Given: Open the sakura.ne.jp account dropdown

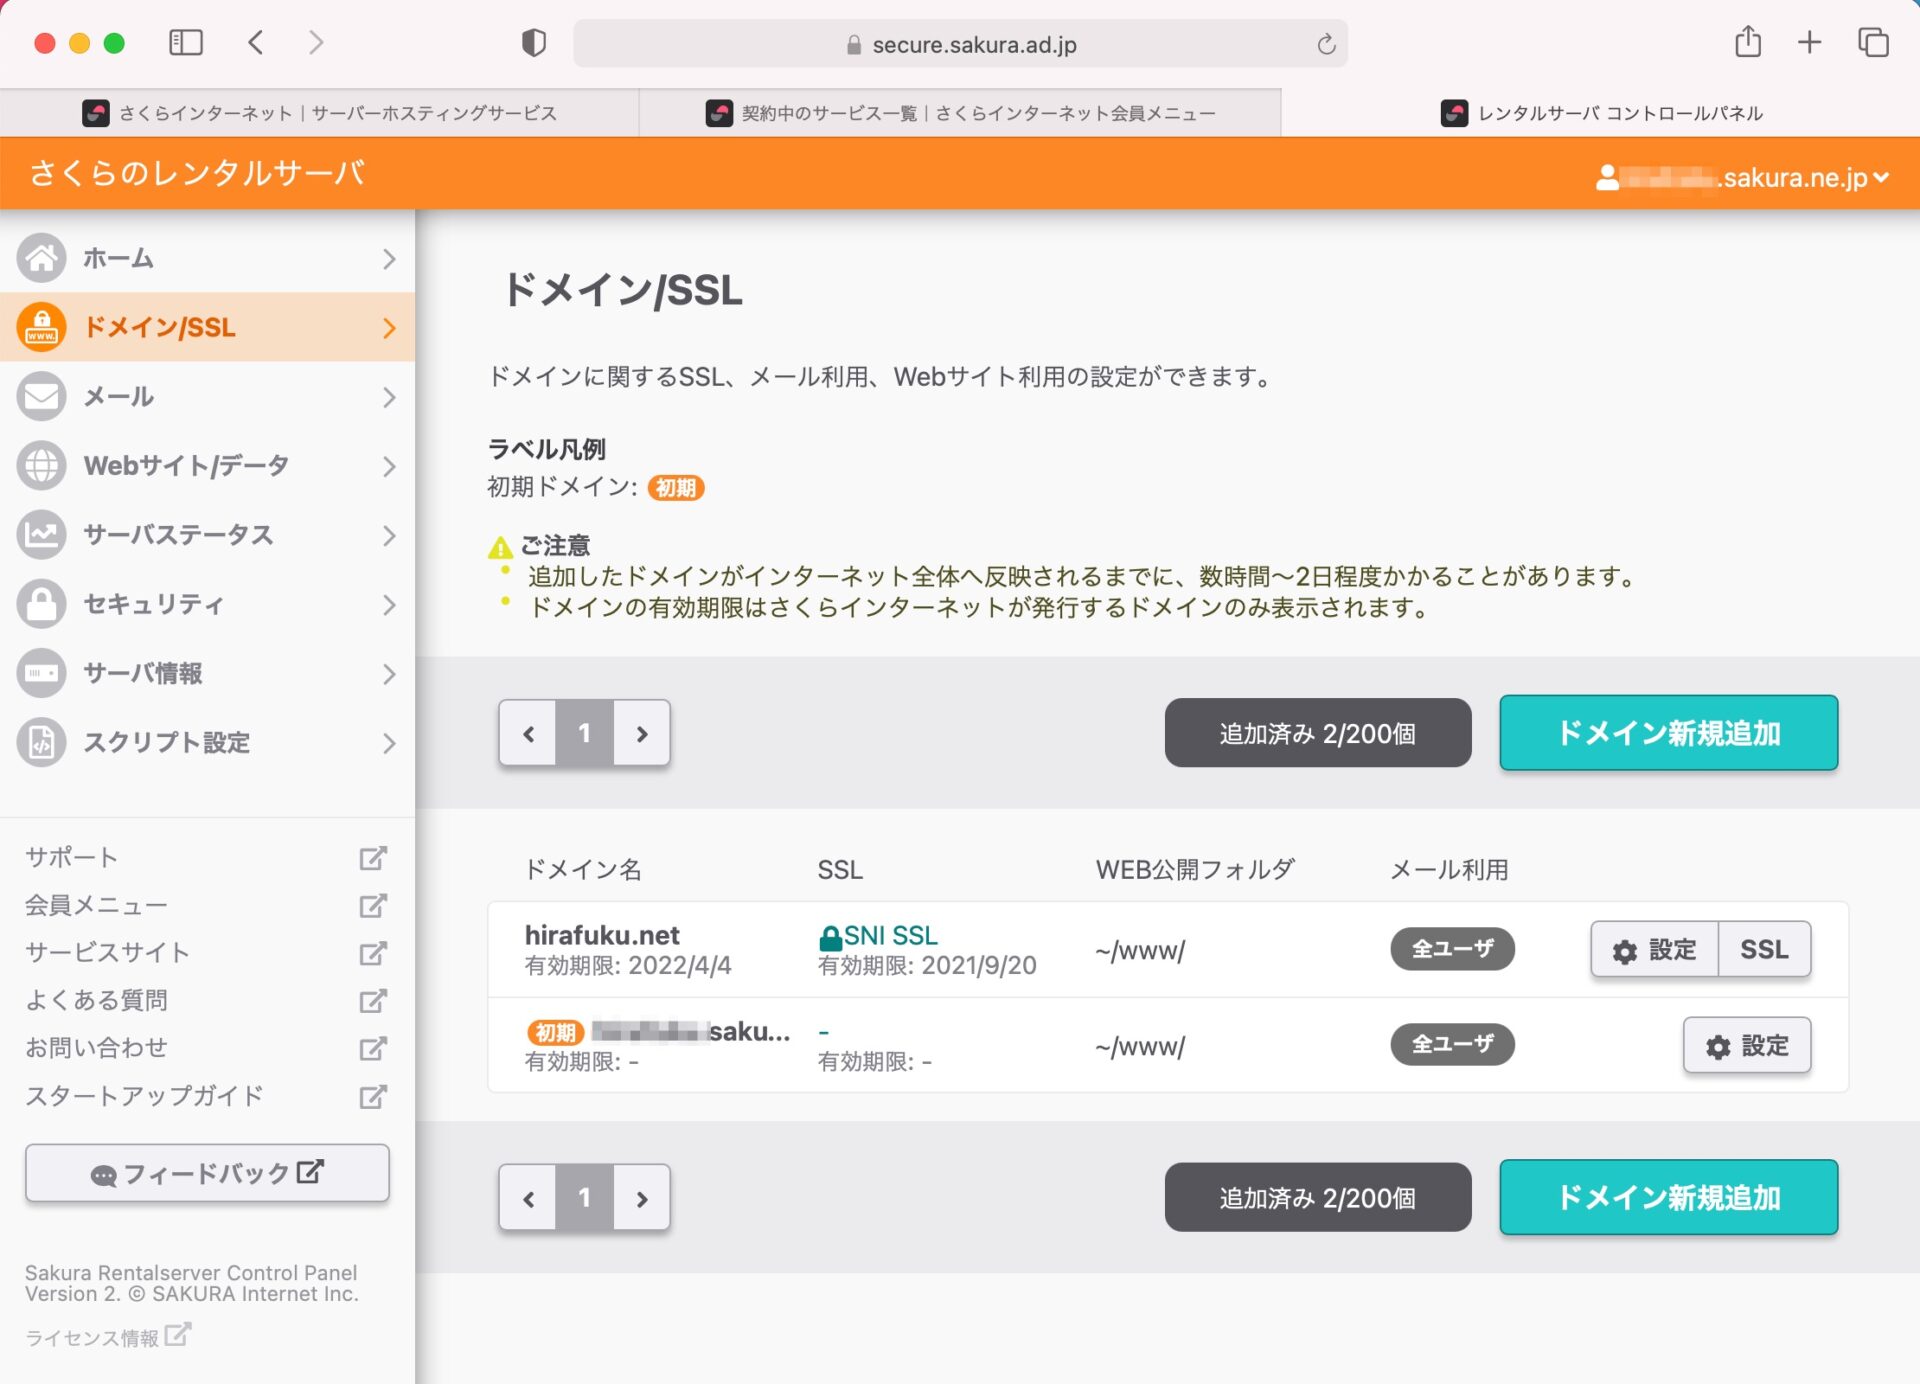Looking at the screenshot, I should [1743, 178].
